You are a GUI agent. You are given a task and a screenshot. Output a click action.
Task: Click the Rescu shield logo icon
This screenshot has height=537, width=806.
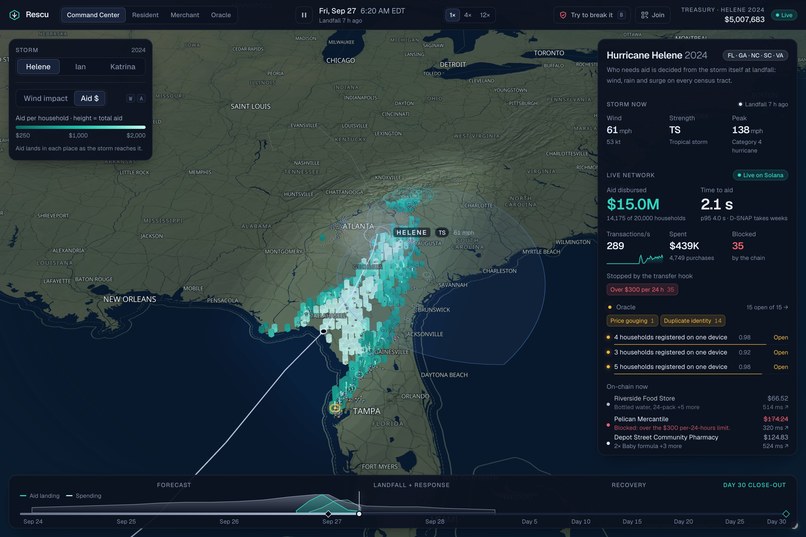click(x=14, y=15)
